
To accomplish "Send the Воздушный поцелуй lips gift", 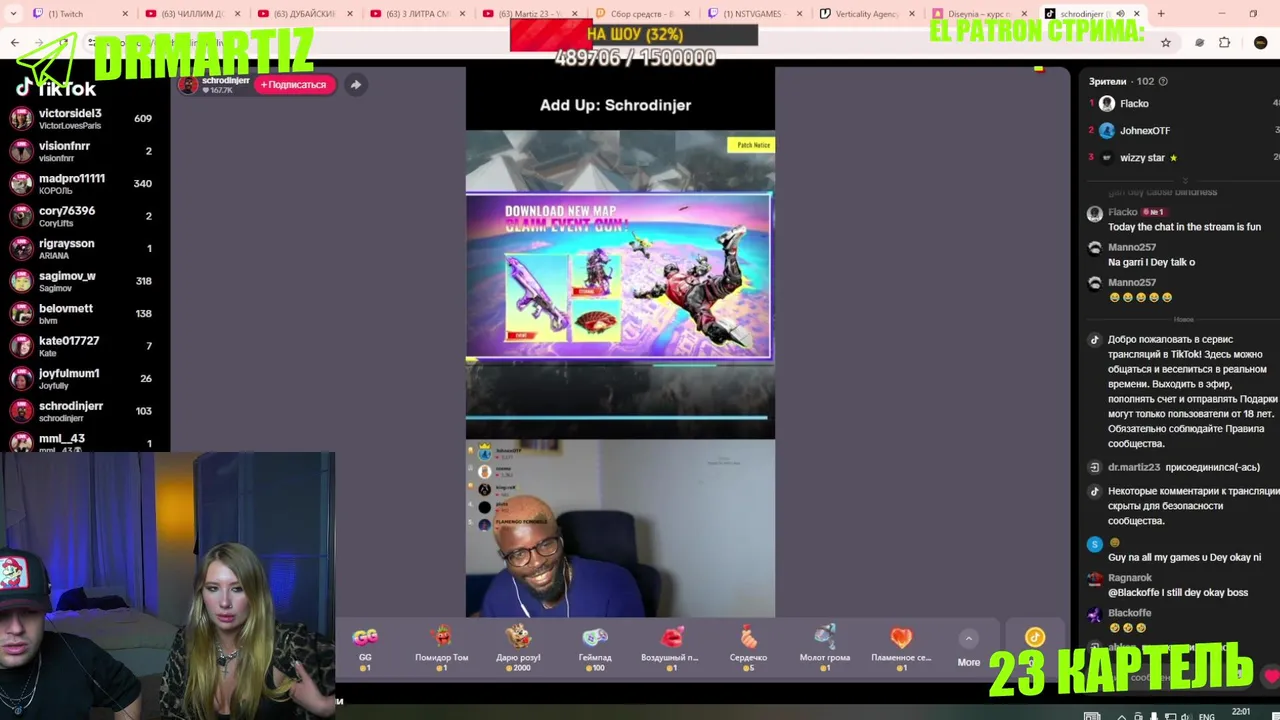I will coord(670,647).
